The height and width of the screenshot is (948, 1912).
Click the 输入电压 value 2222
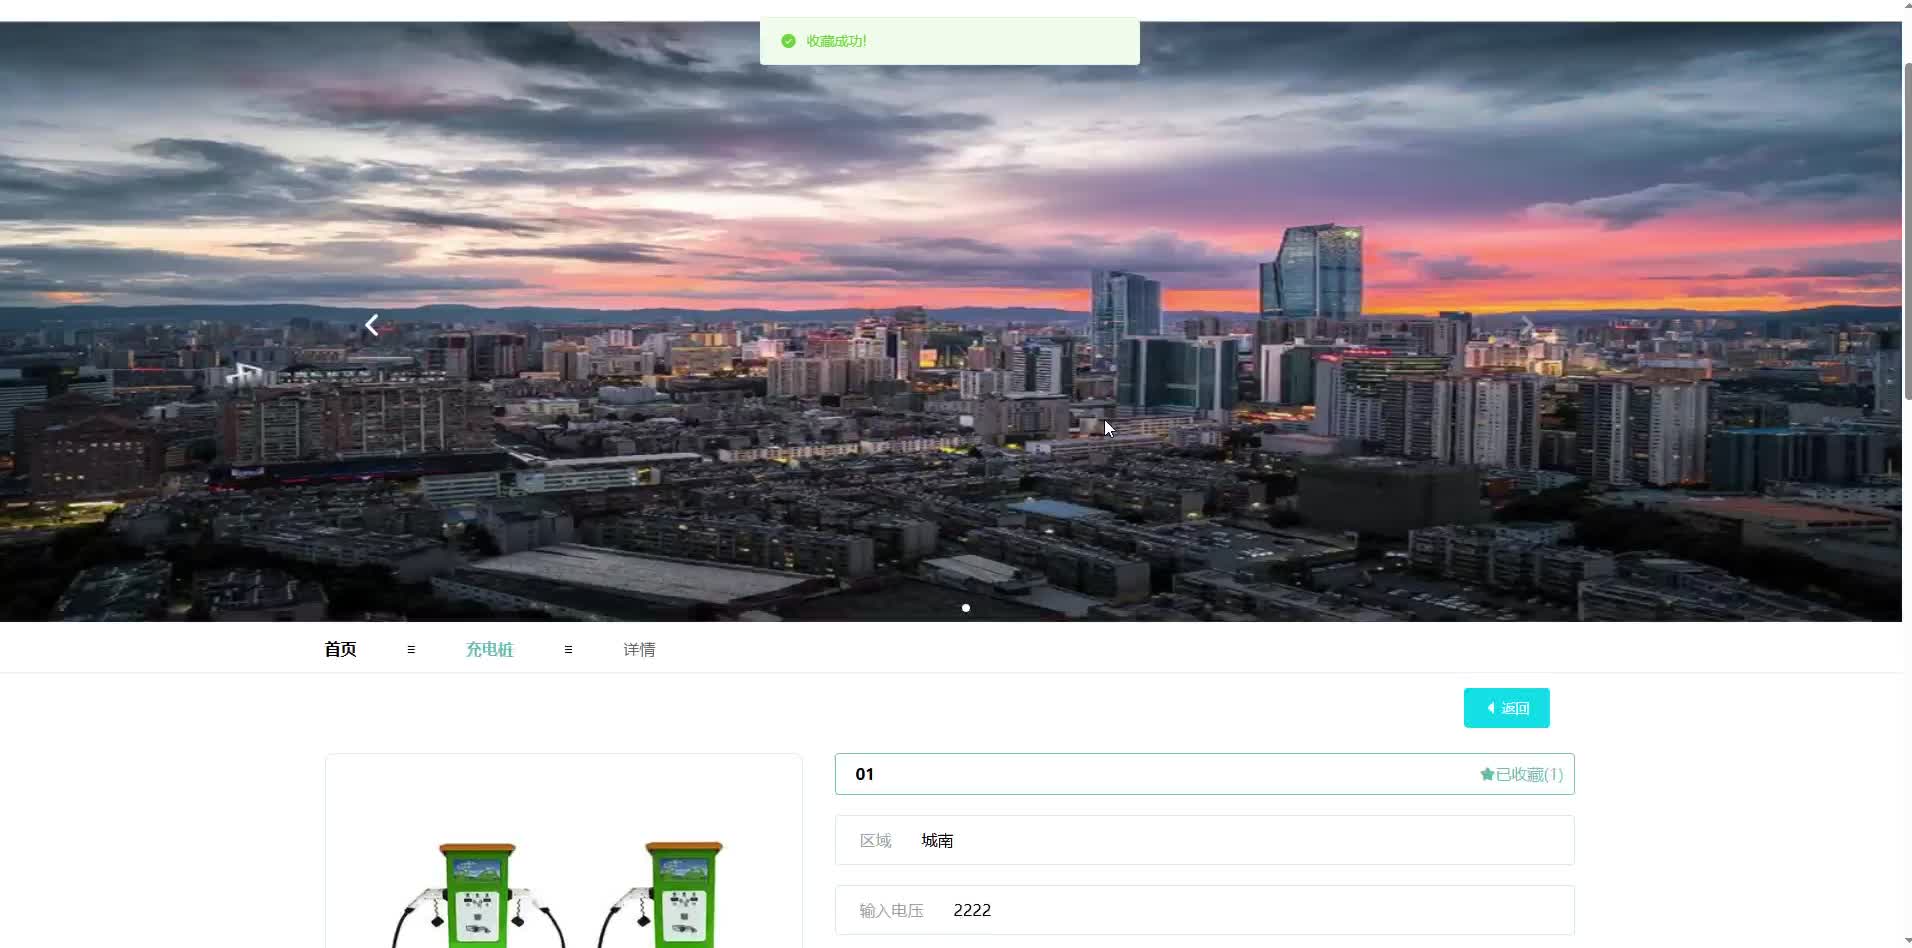click(x=972, y=910)
